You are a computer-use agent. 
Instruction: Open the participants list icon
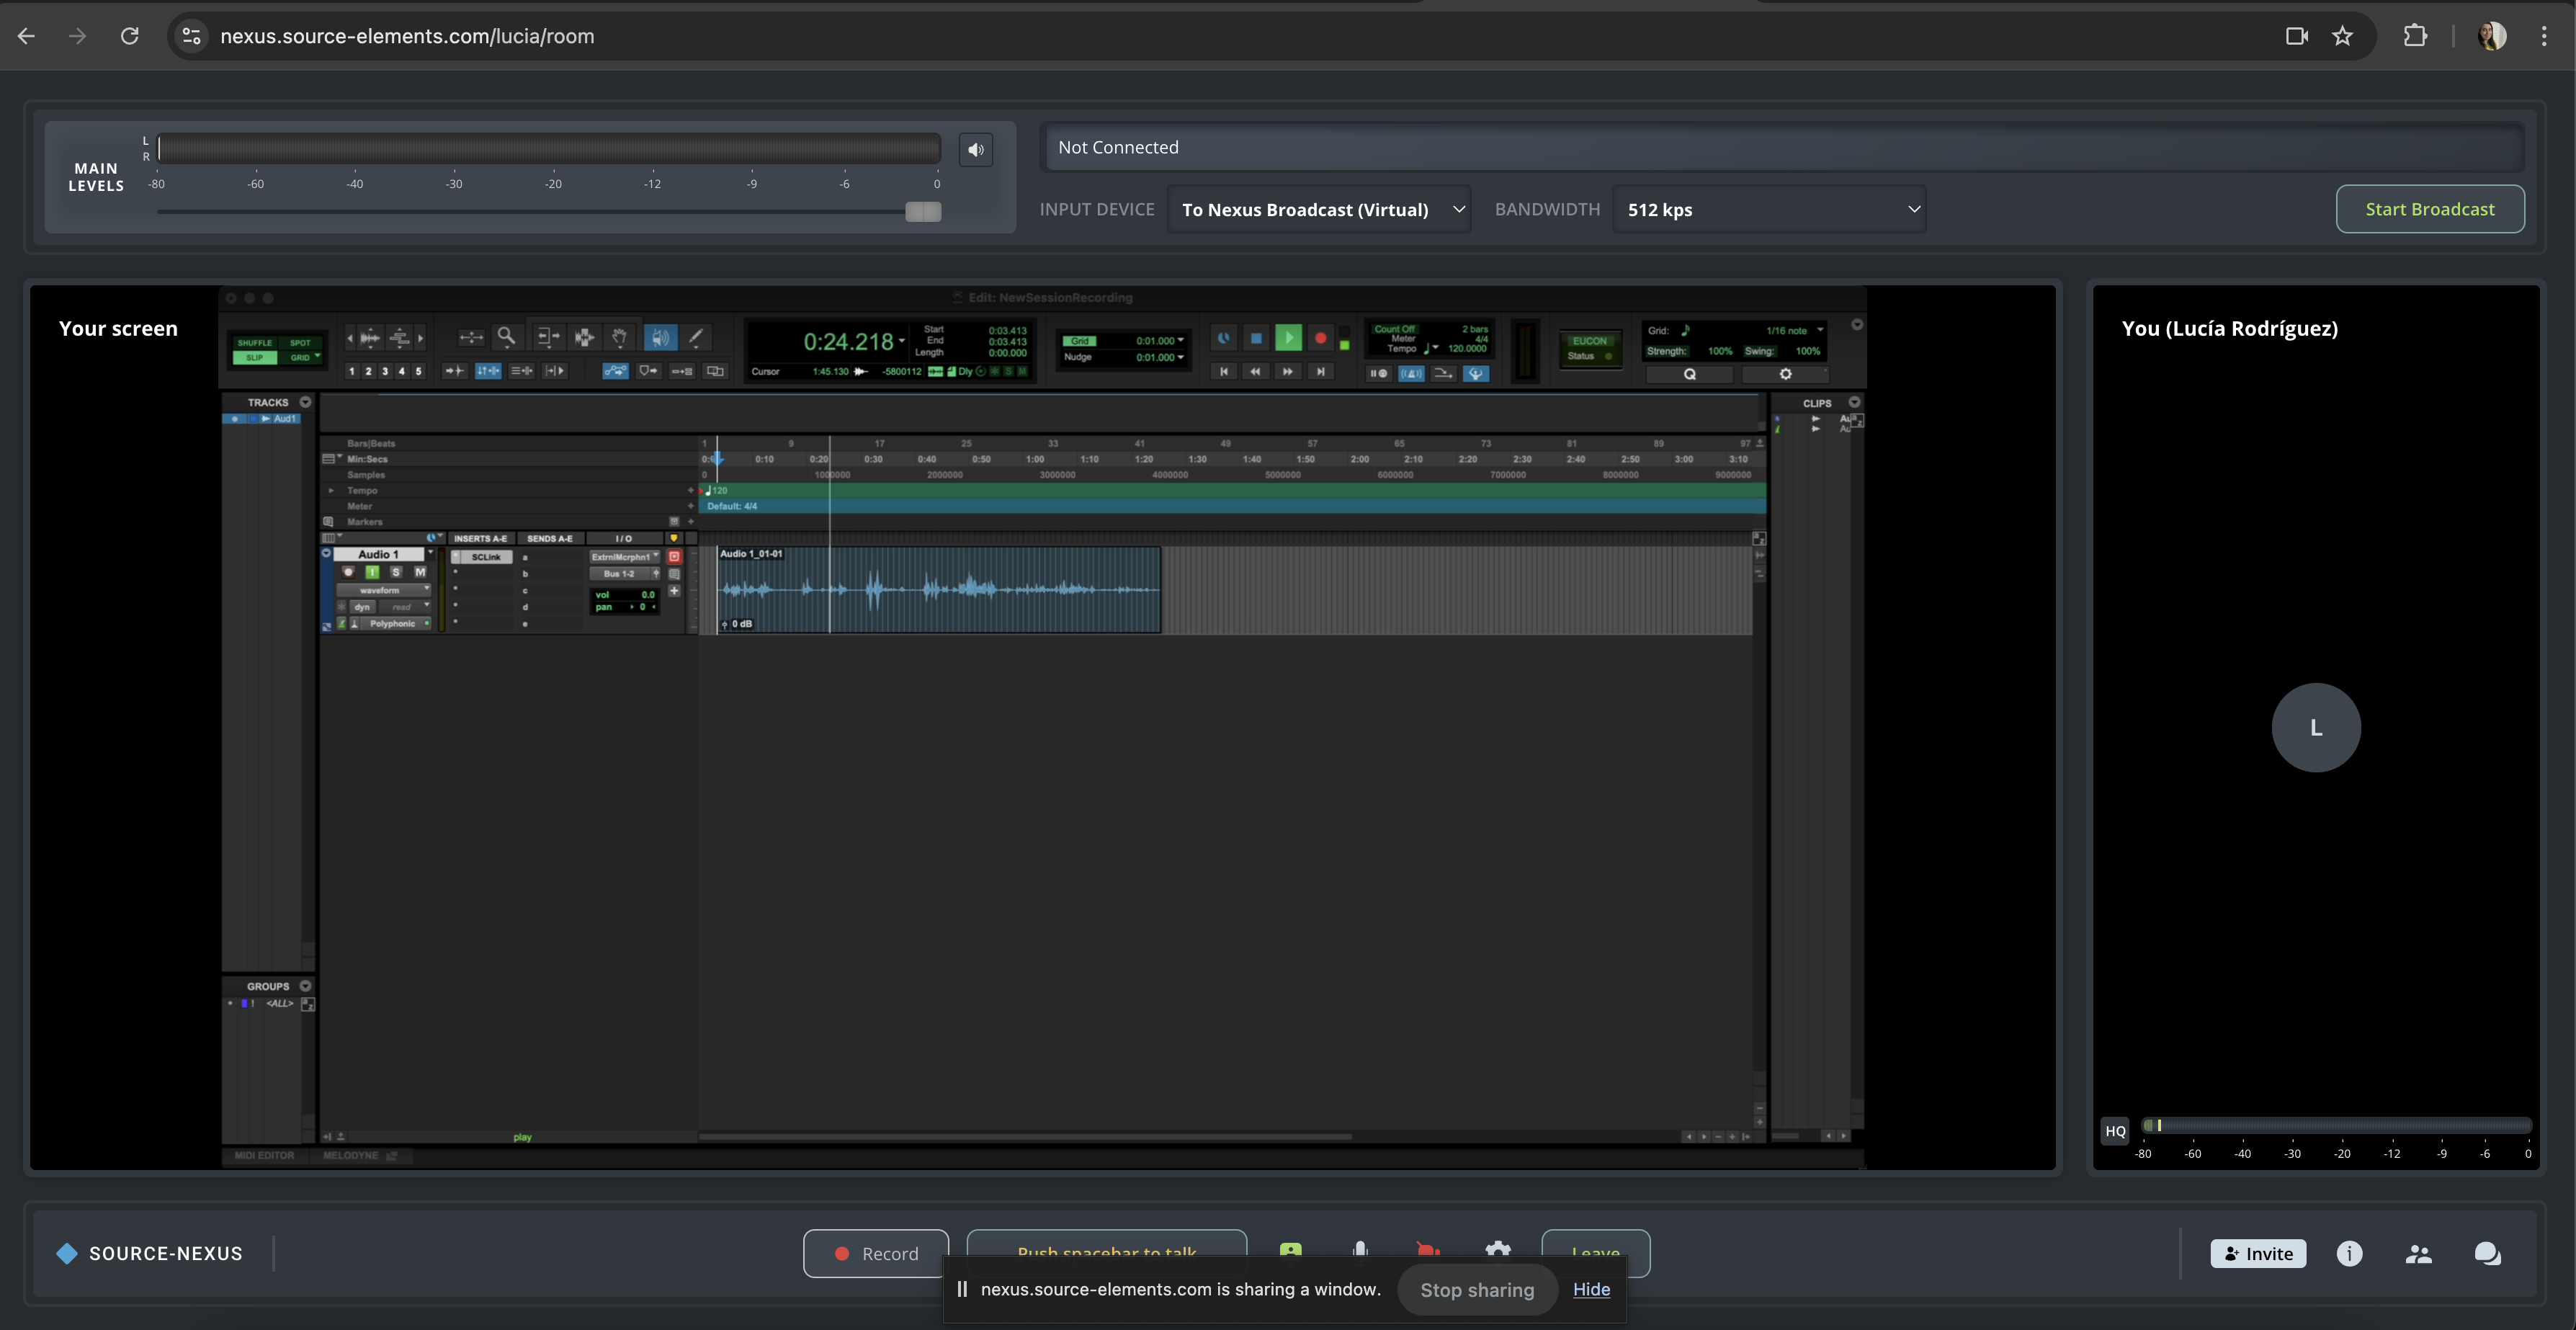click(x=2418, y=1253)
